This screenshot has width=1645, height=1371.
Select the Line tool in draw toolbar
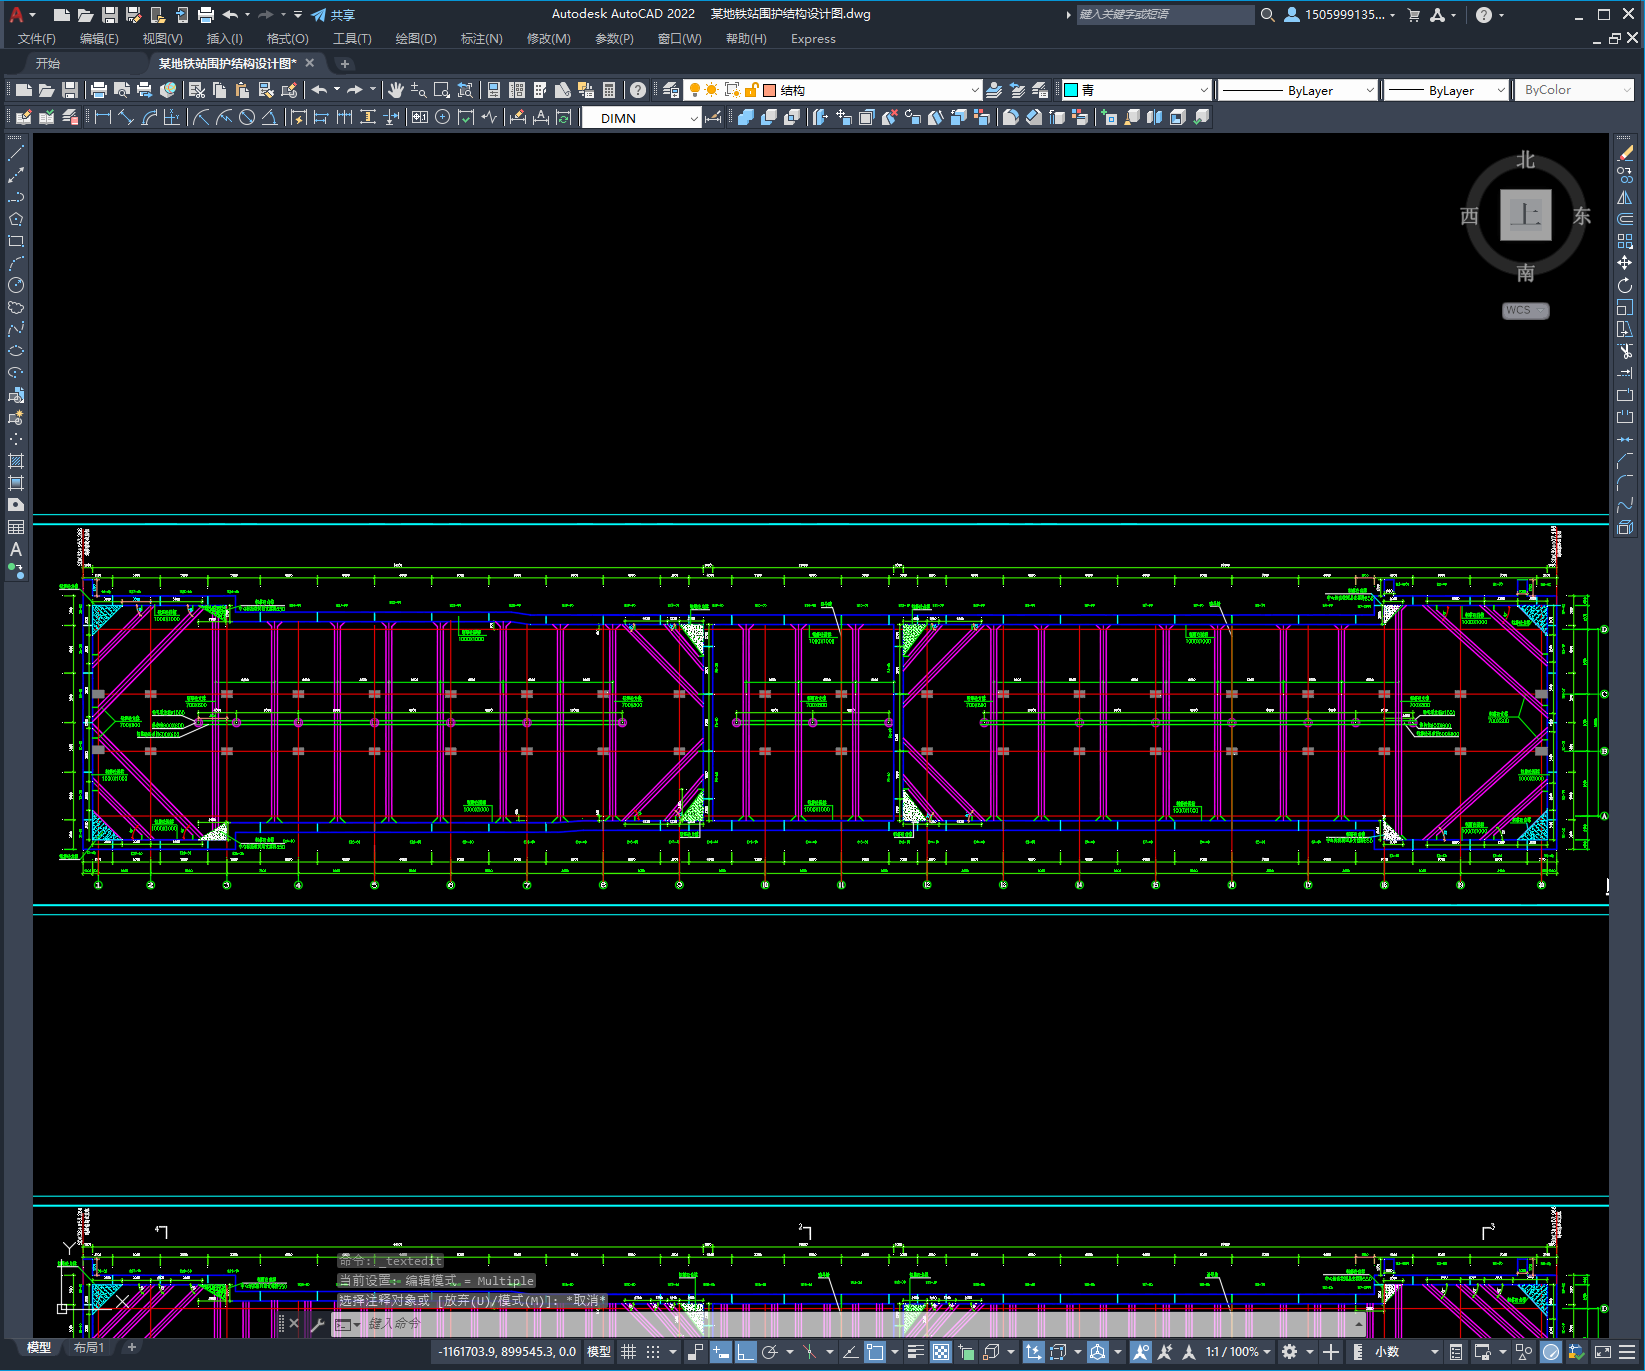click(x=16, y=153)
